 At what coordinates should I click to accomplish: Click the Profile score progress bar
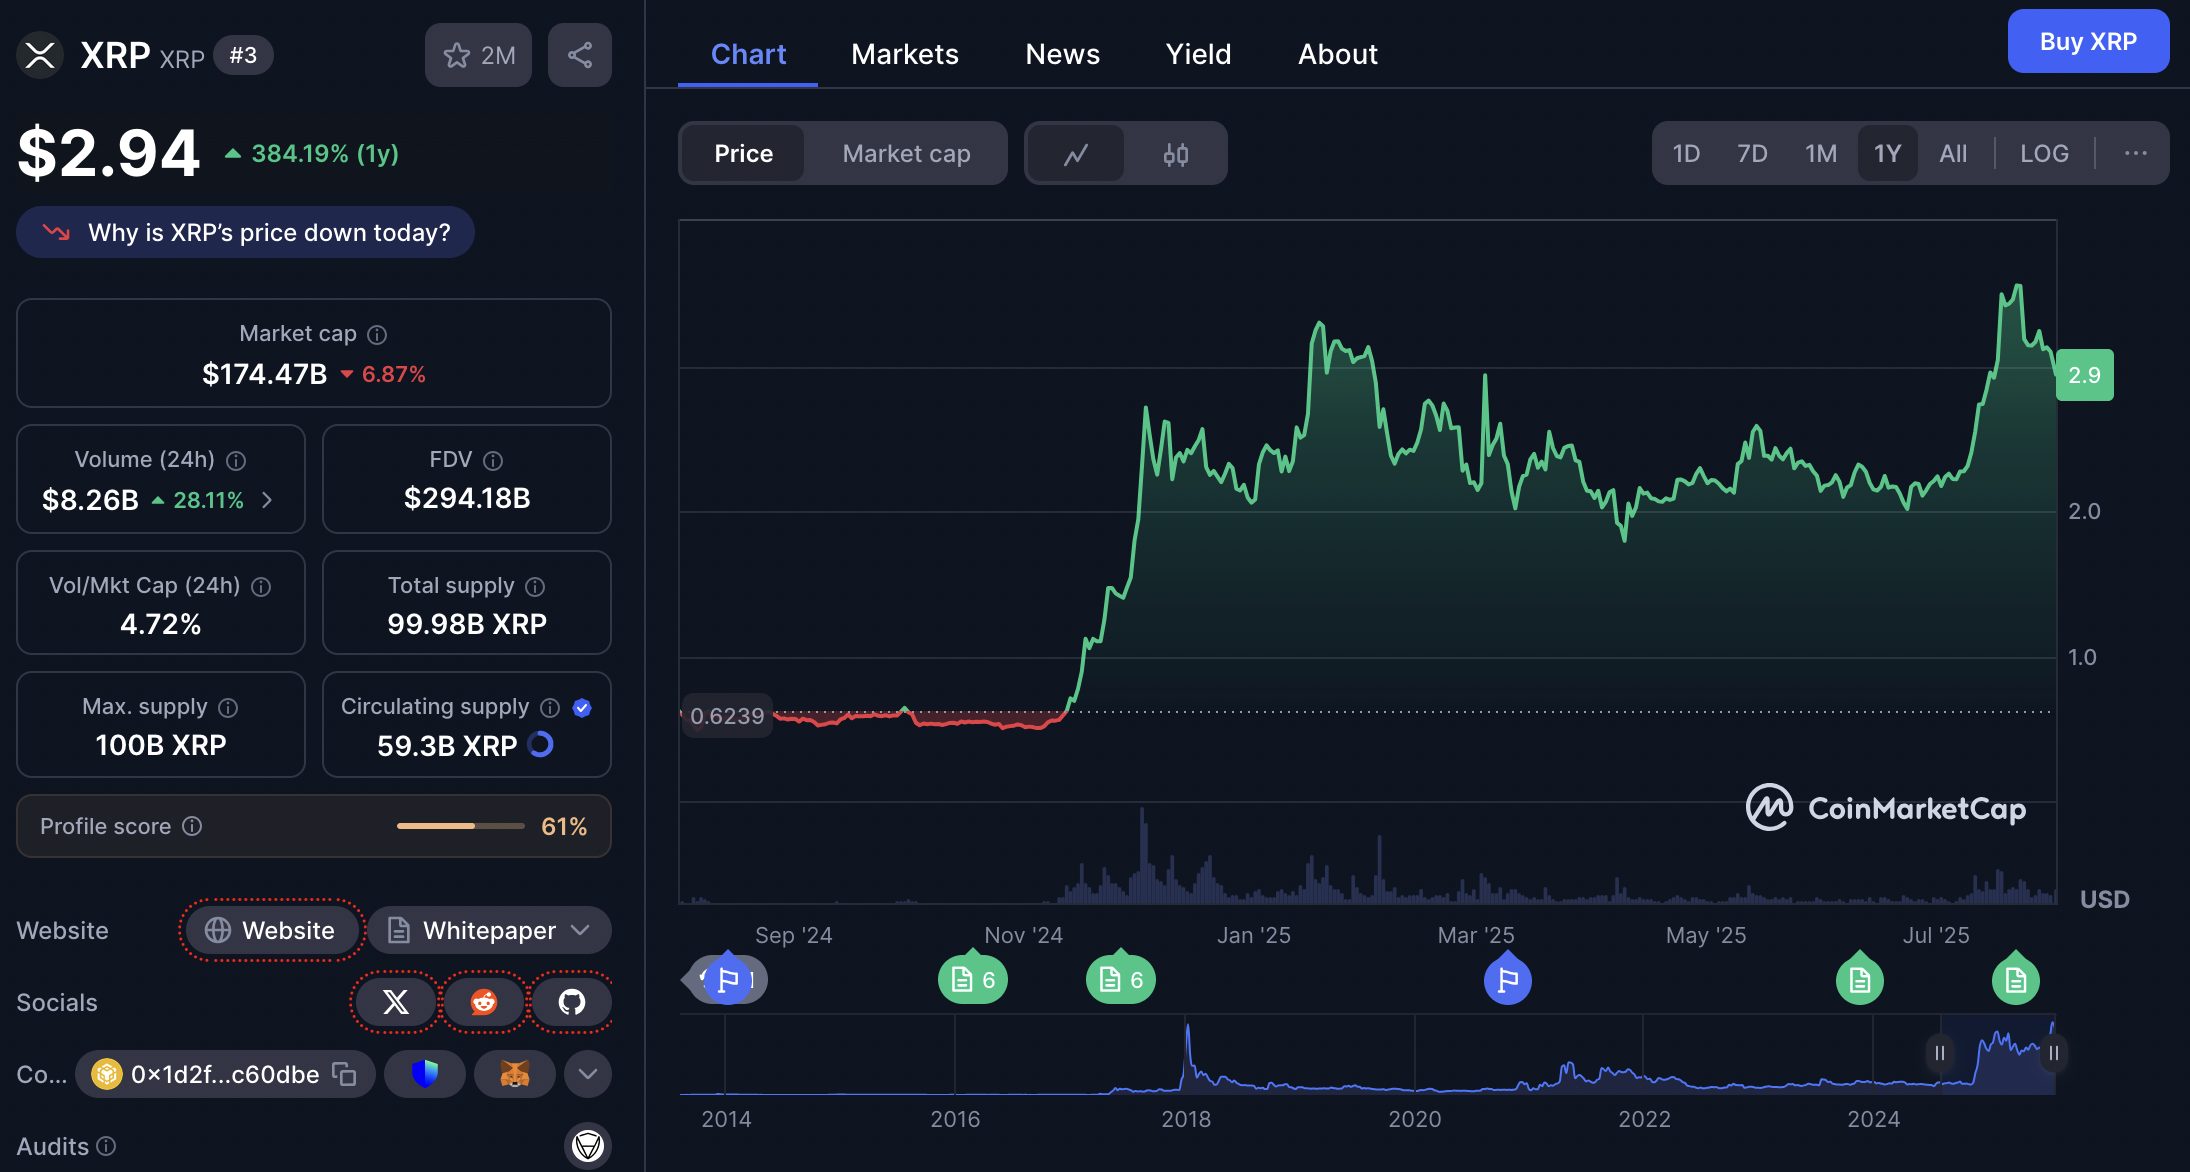tap(461, 826)
